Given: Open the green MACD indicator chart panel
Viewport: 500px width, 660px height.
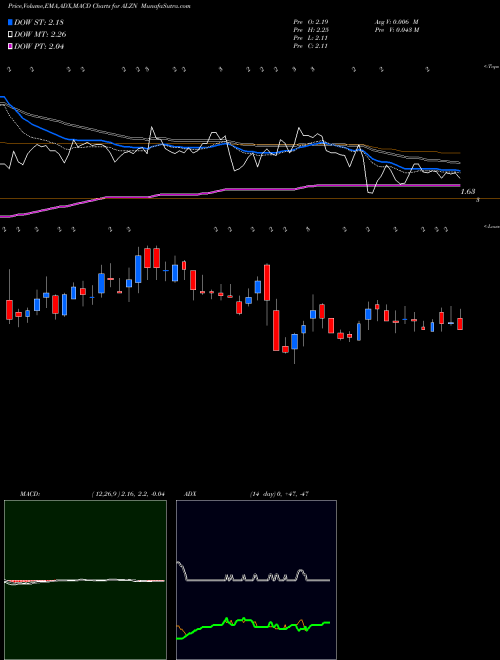Looking at the screenshot, I should click(85, 580).
